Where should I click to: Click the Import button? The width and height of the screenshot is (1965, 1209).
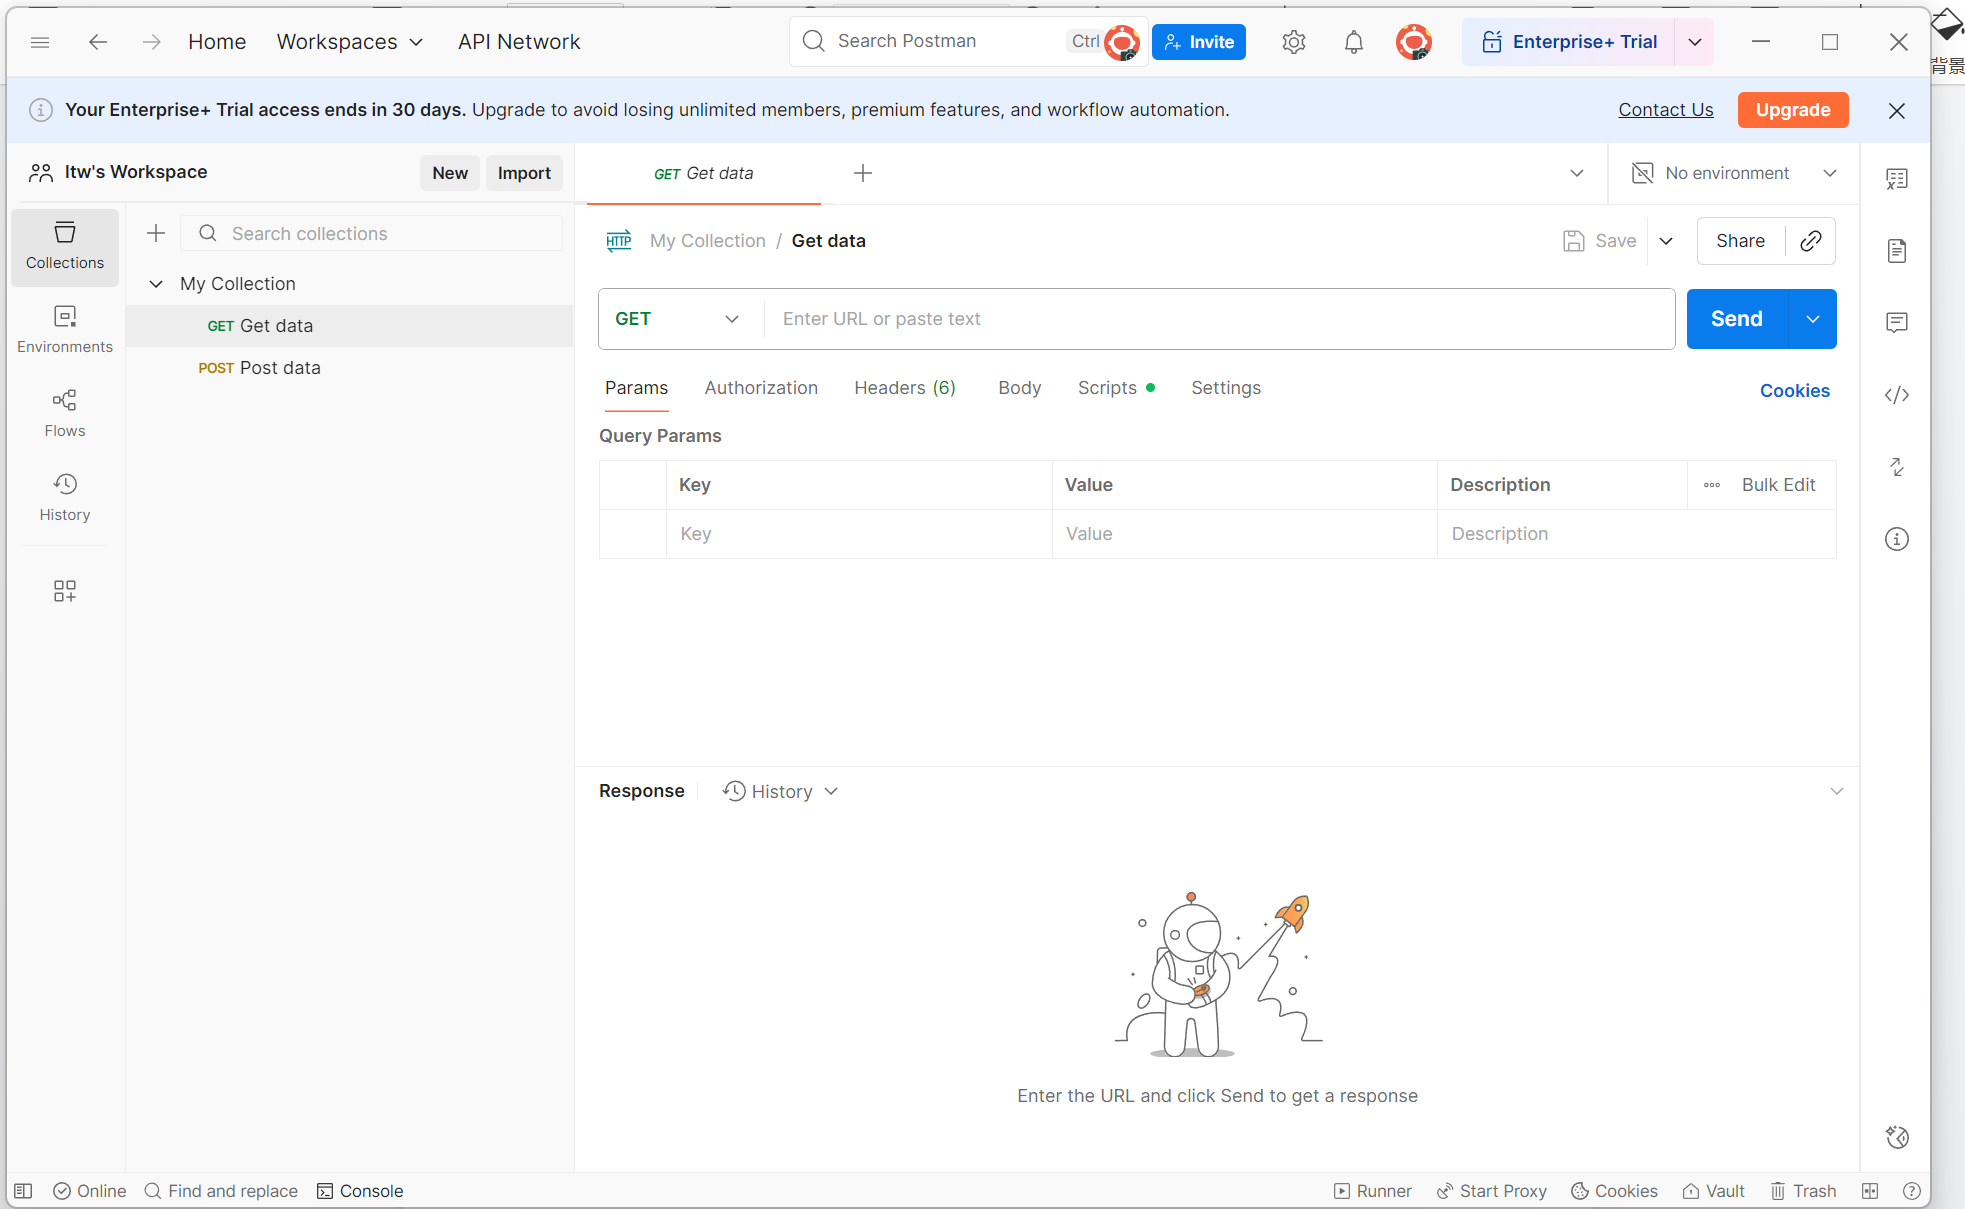click(524, 173)
